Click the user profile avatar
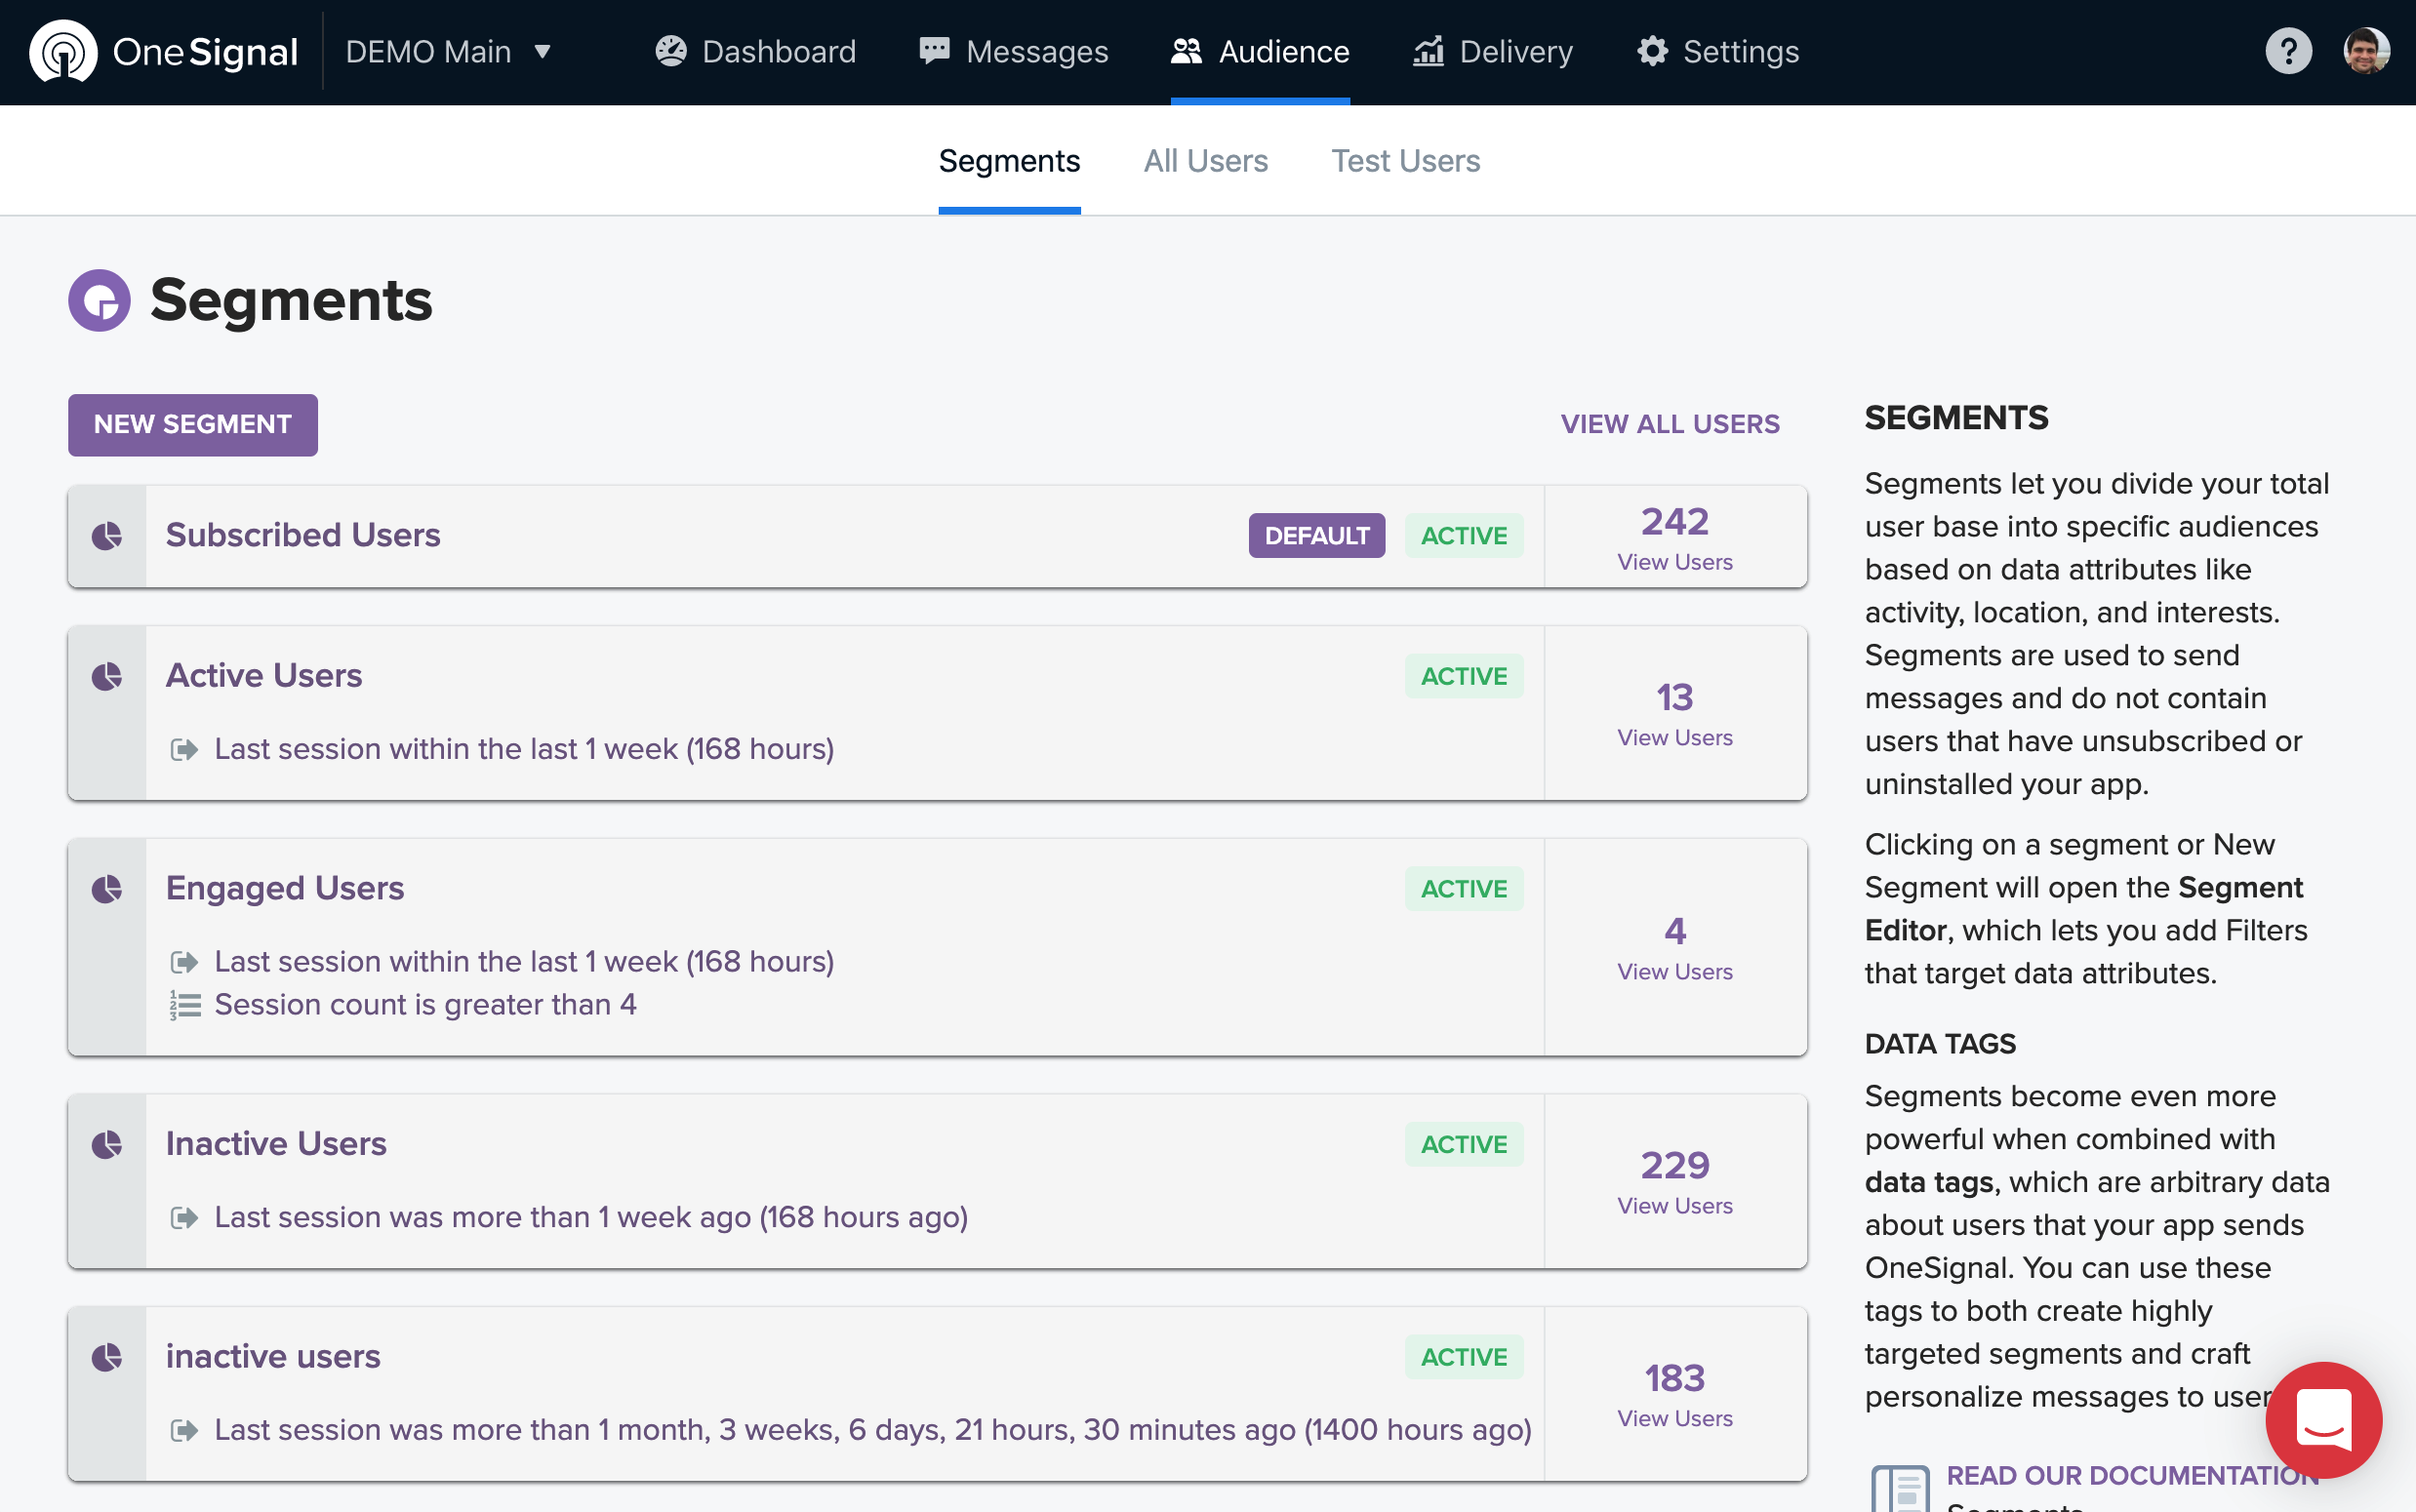2416x1512 pixels. pos(2366,51)
